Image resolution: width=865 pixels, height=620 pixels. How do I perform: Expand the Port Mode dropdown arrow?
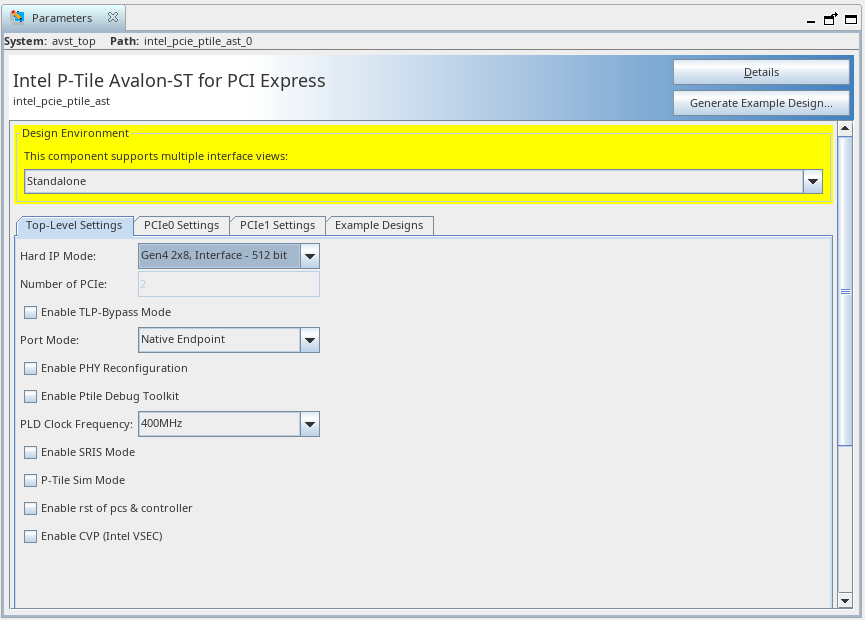point(310,340)
